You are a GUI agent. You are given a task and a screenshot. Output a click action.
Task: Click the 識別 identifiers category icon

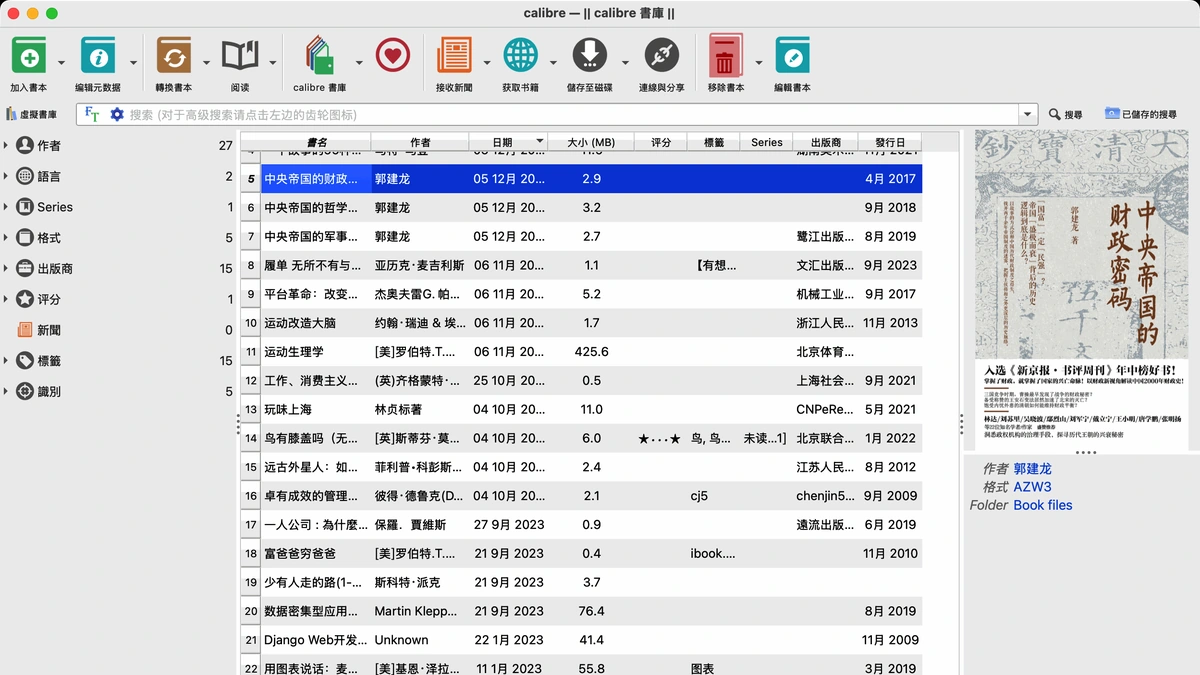tap(25, 391)
